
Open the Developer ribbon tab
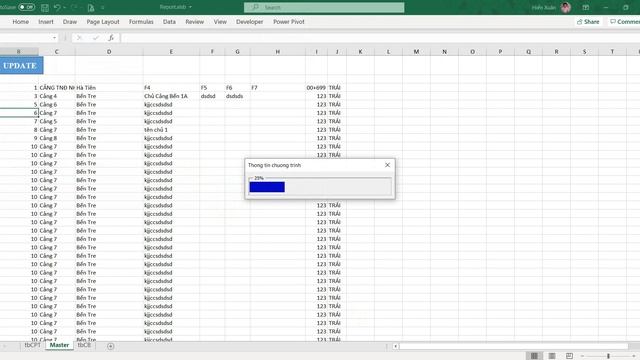coord(249,22)
